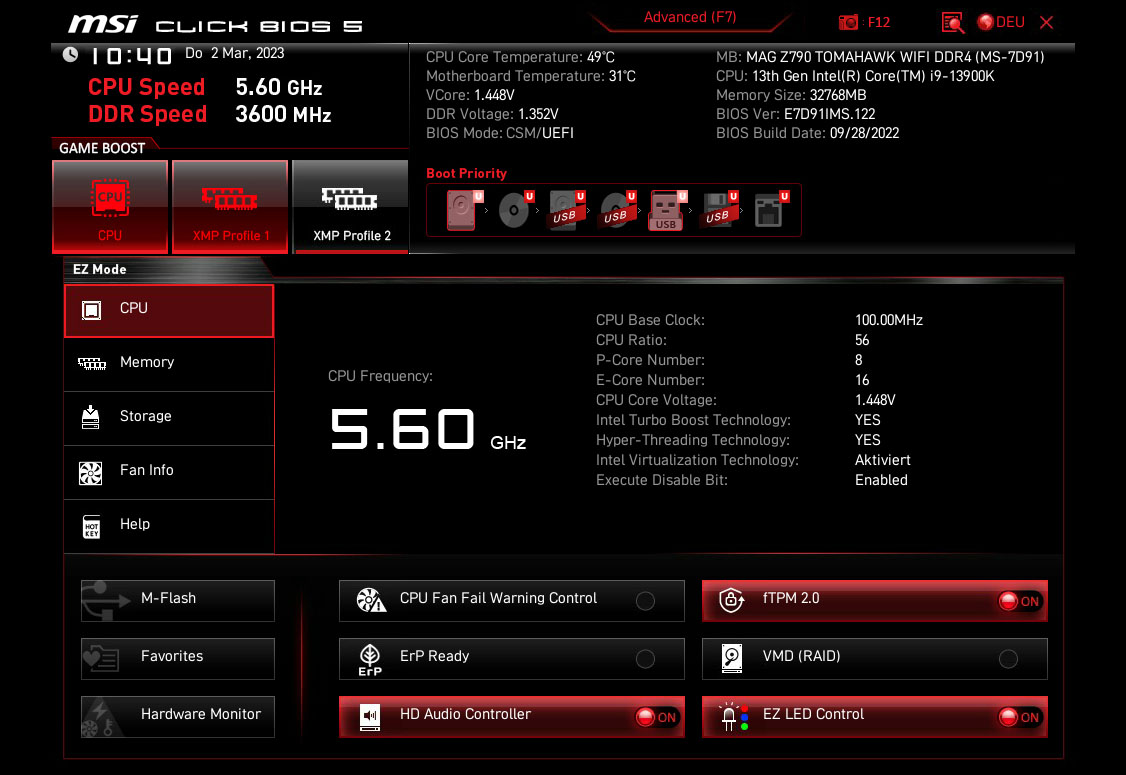
Task: Open Hardware Monitor
Action: [x=177, y=716]
